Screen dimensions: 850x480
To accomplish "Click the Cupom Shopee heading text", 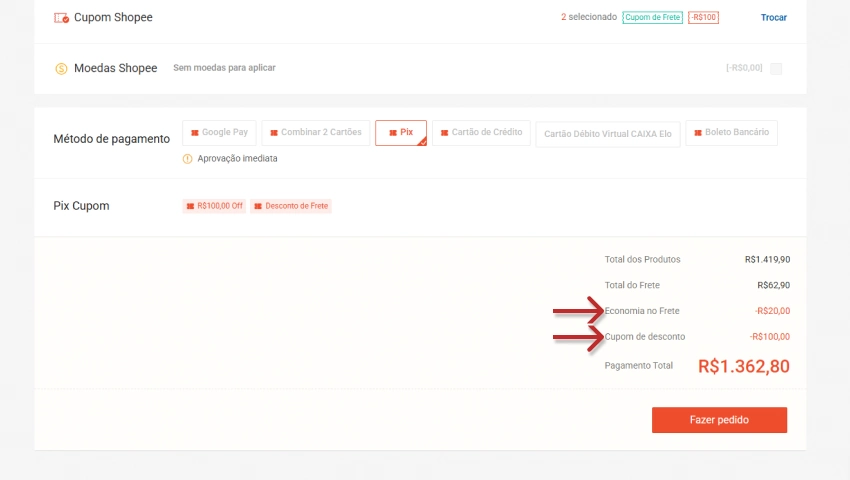I will (x=113, y=17).
